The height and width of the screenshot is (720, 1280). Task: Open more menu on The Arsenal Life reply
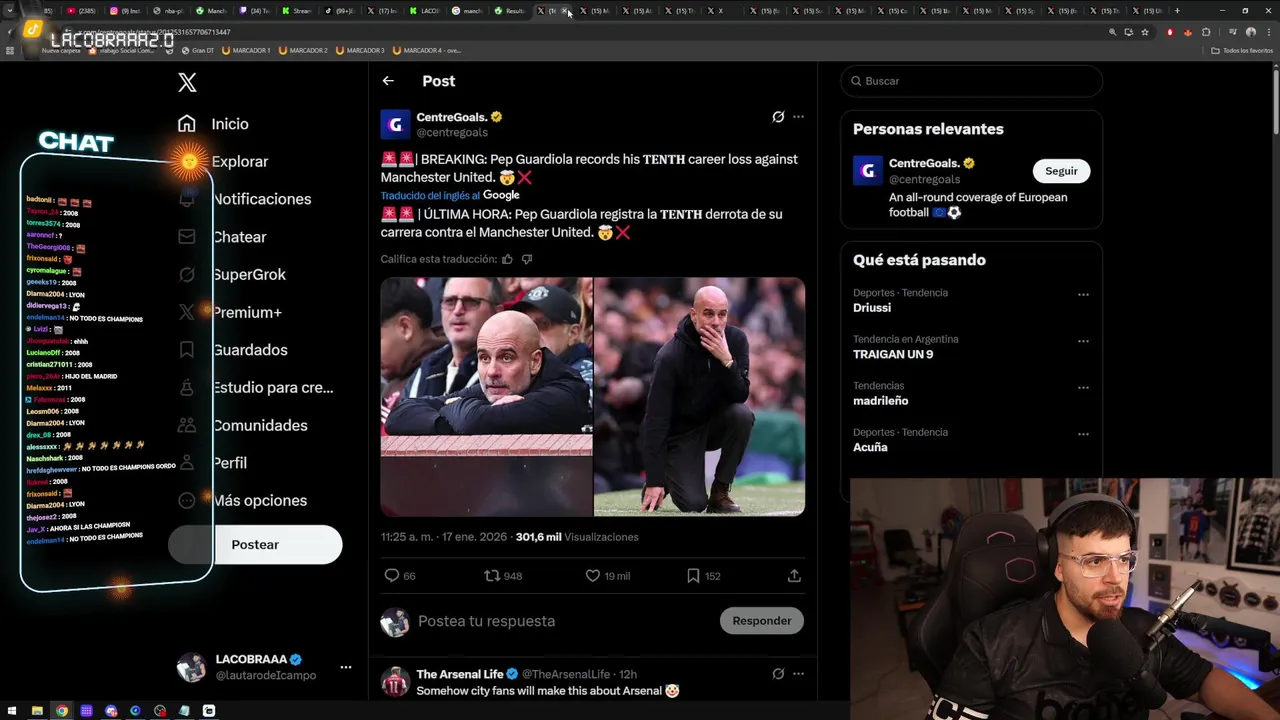(x=798, y=674)
